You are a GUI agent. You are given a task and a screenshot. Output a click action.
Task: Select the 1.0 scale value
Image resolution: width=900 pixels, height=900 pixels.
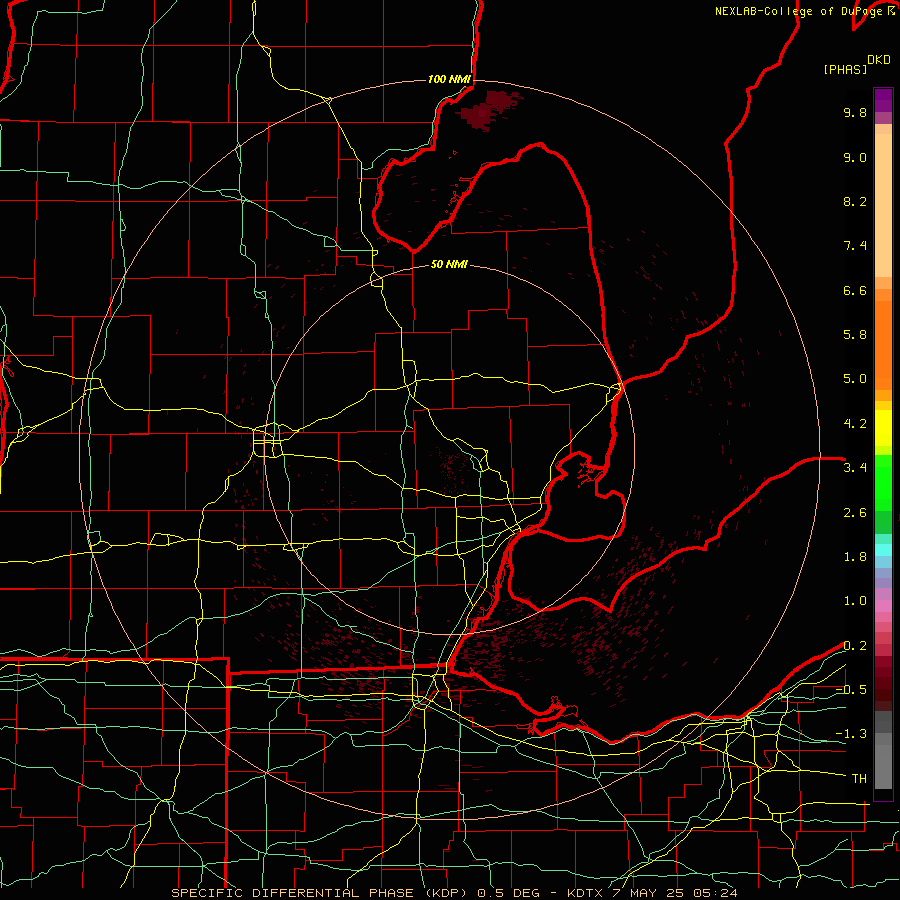click(855, 601)
